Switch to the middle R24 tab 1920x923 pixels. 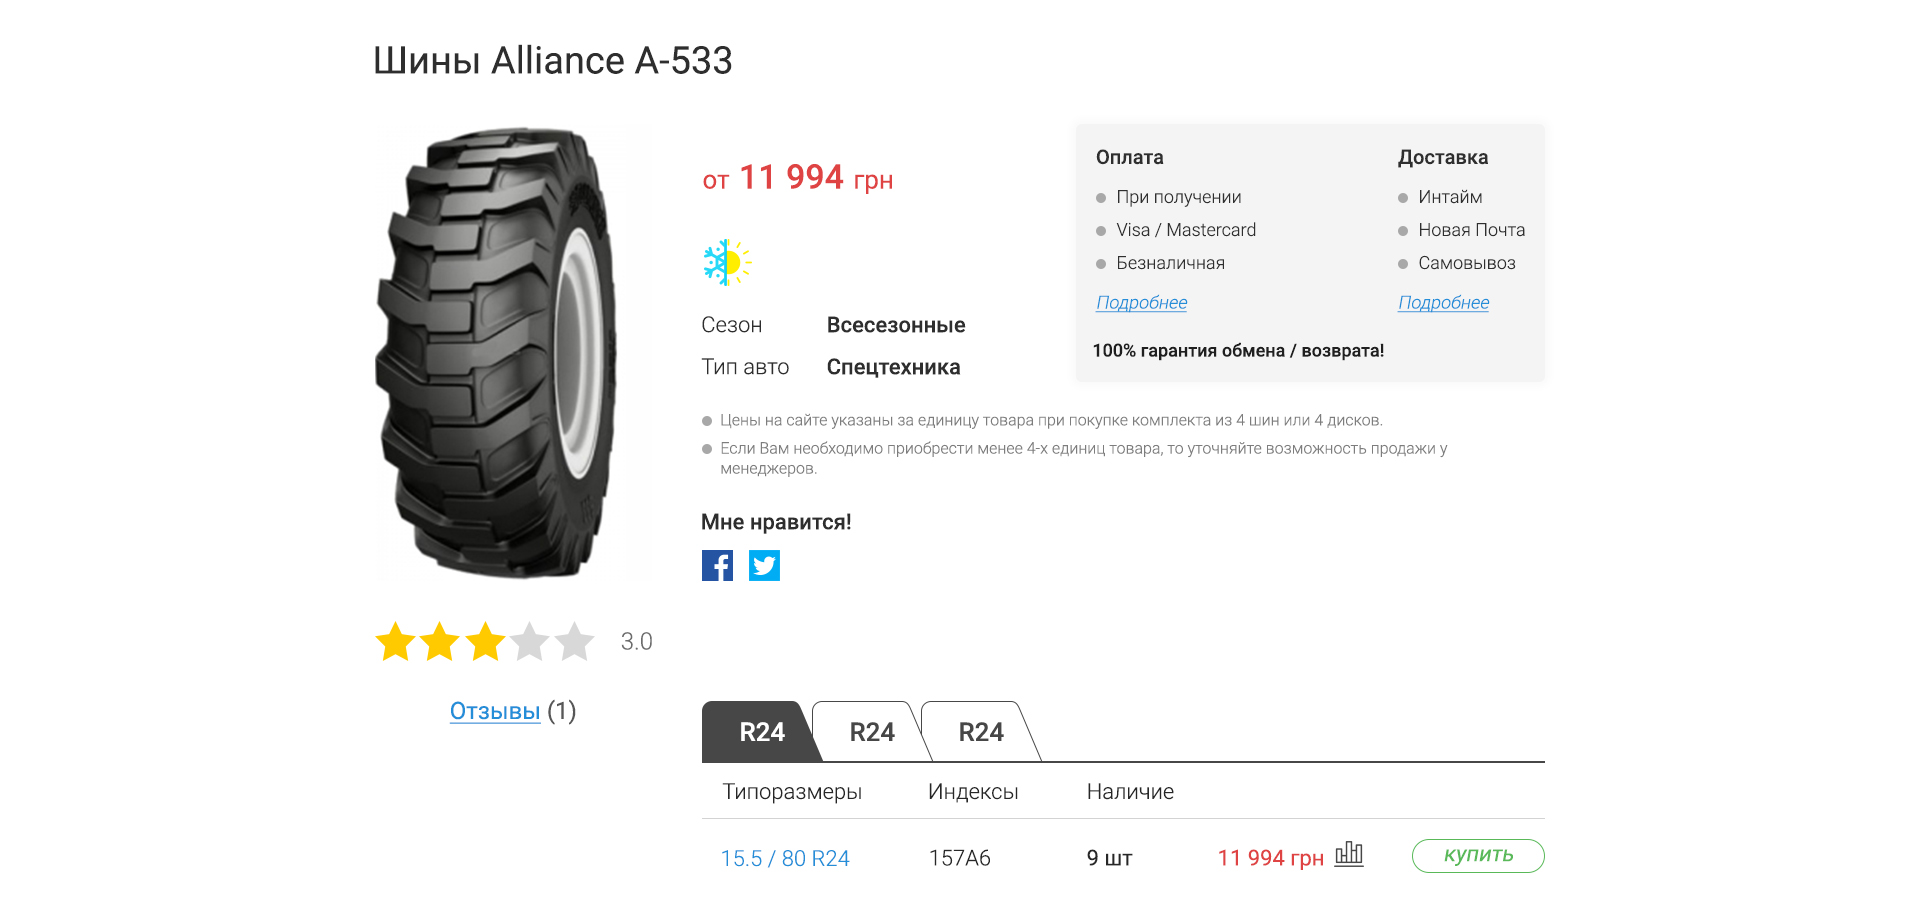871,732
